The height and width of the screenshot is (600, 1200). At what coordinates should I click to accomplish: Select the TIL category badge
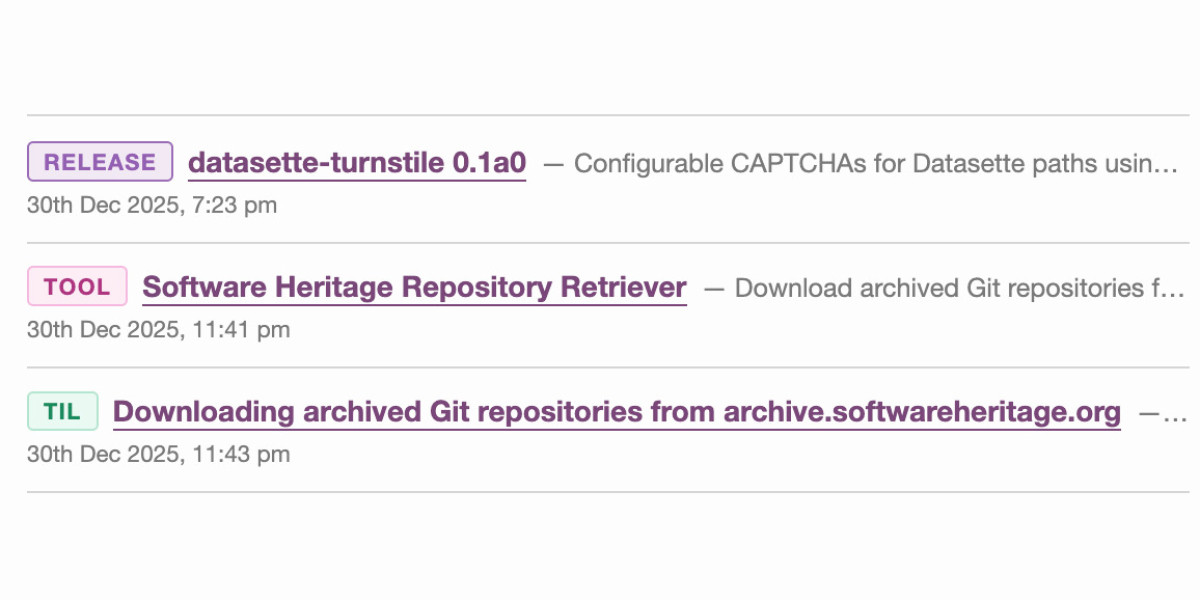coord(62,411)
